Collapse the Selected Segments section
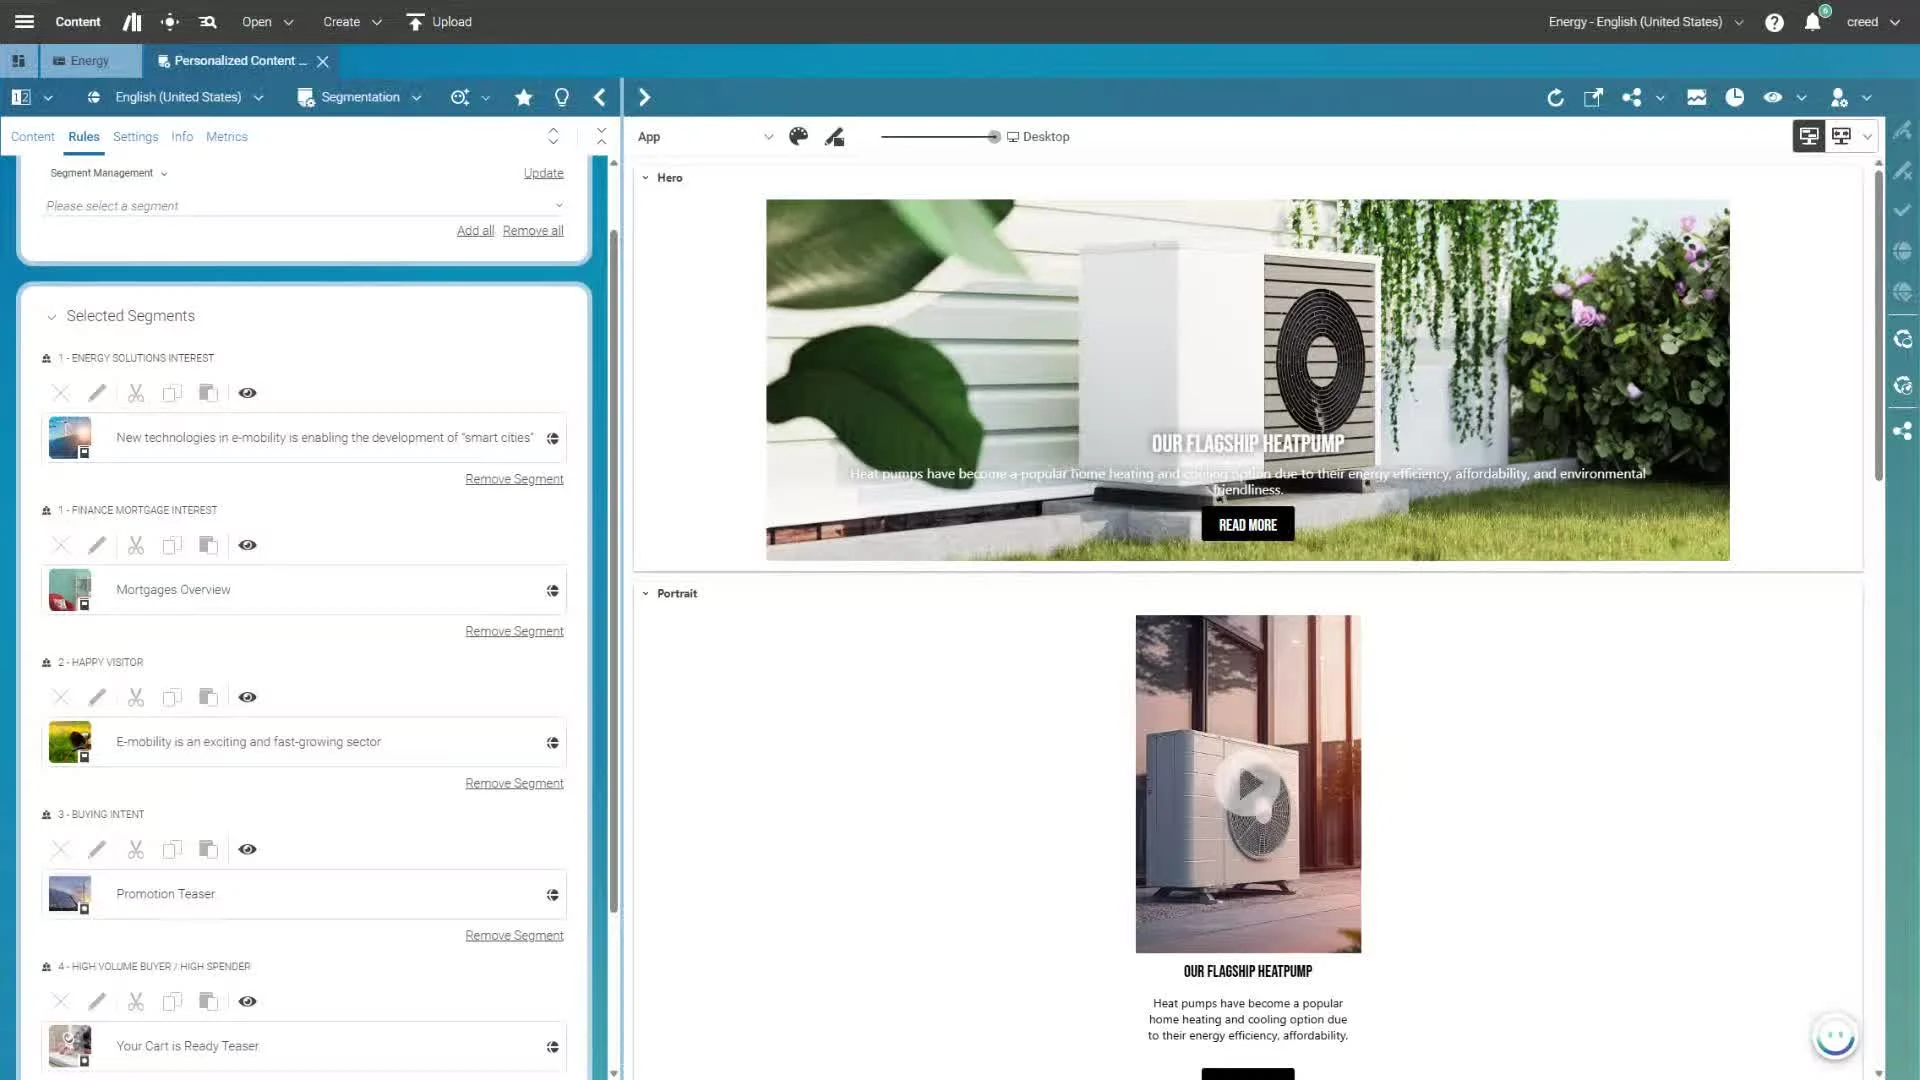This screenshot has height=1080, width=1920. [52, 317]
